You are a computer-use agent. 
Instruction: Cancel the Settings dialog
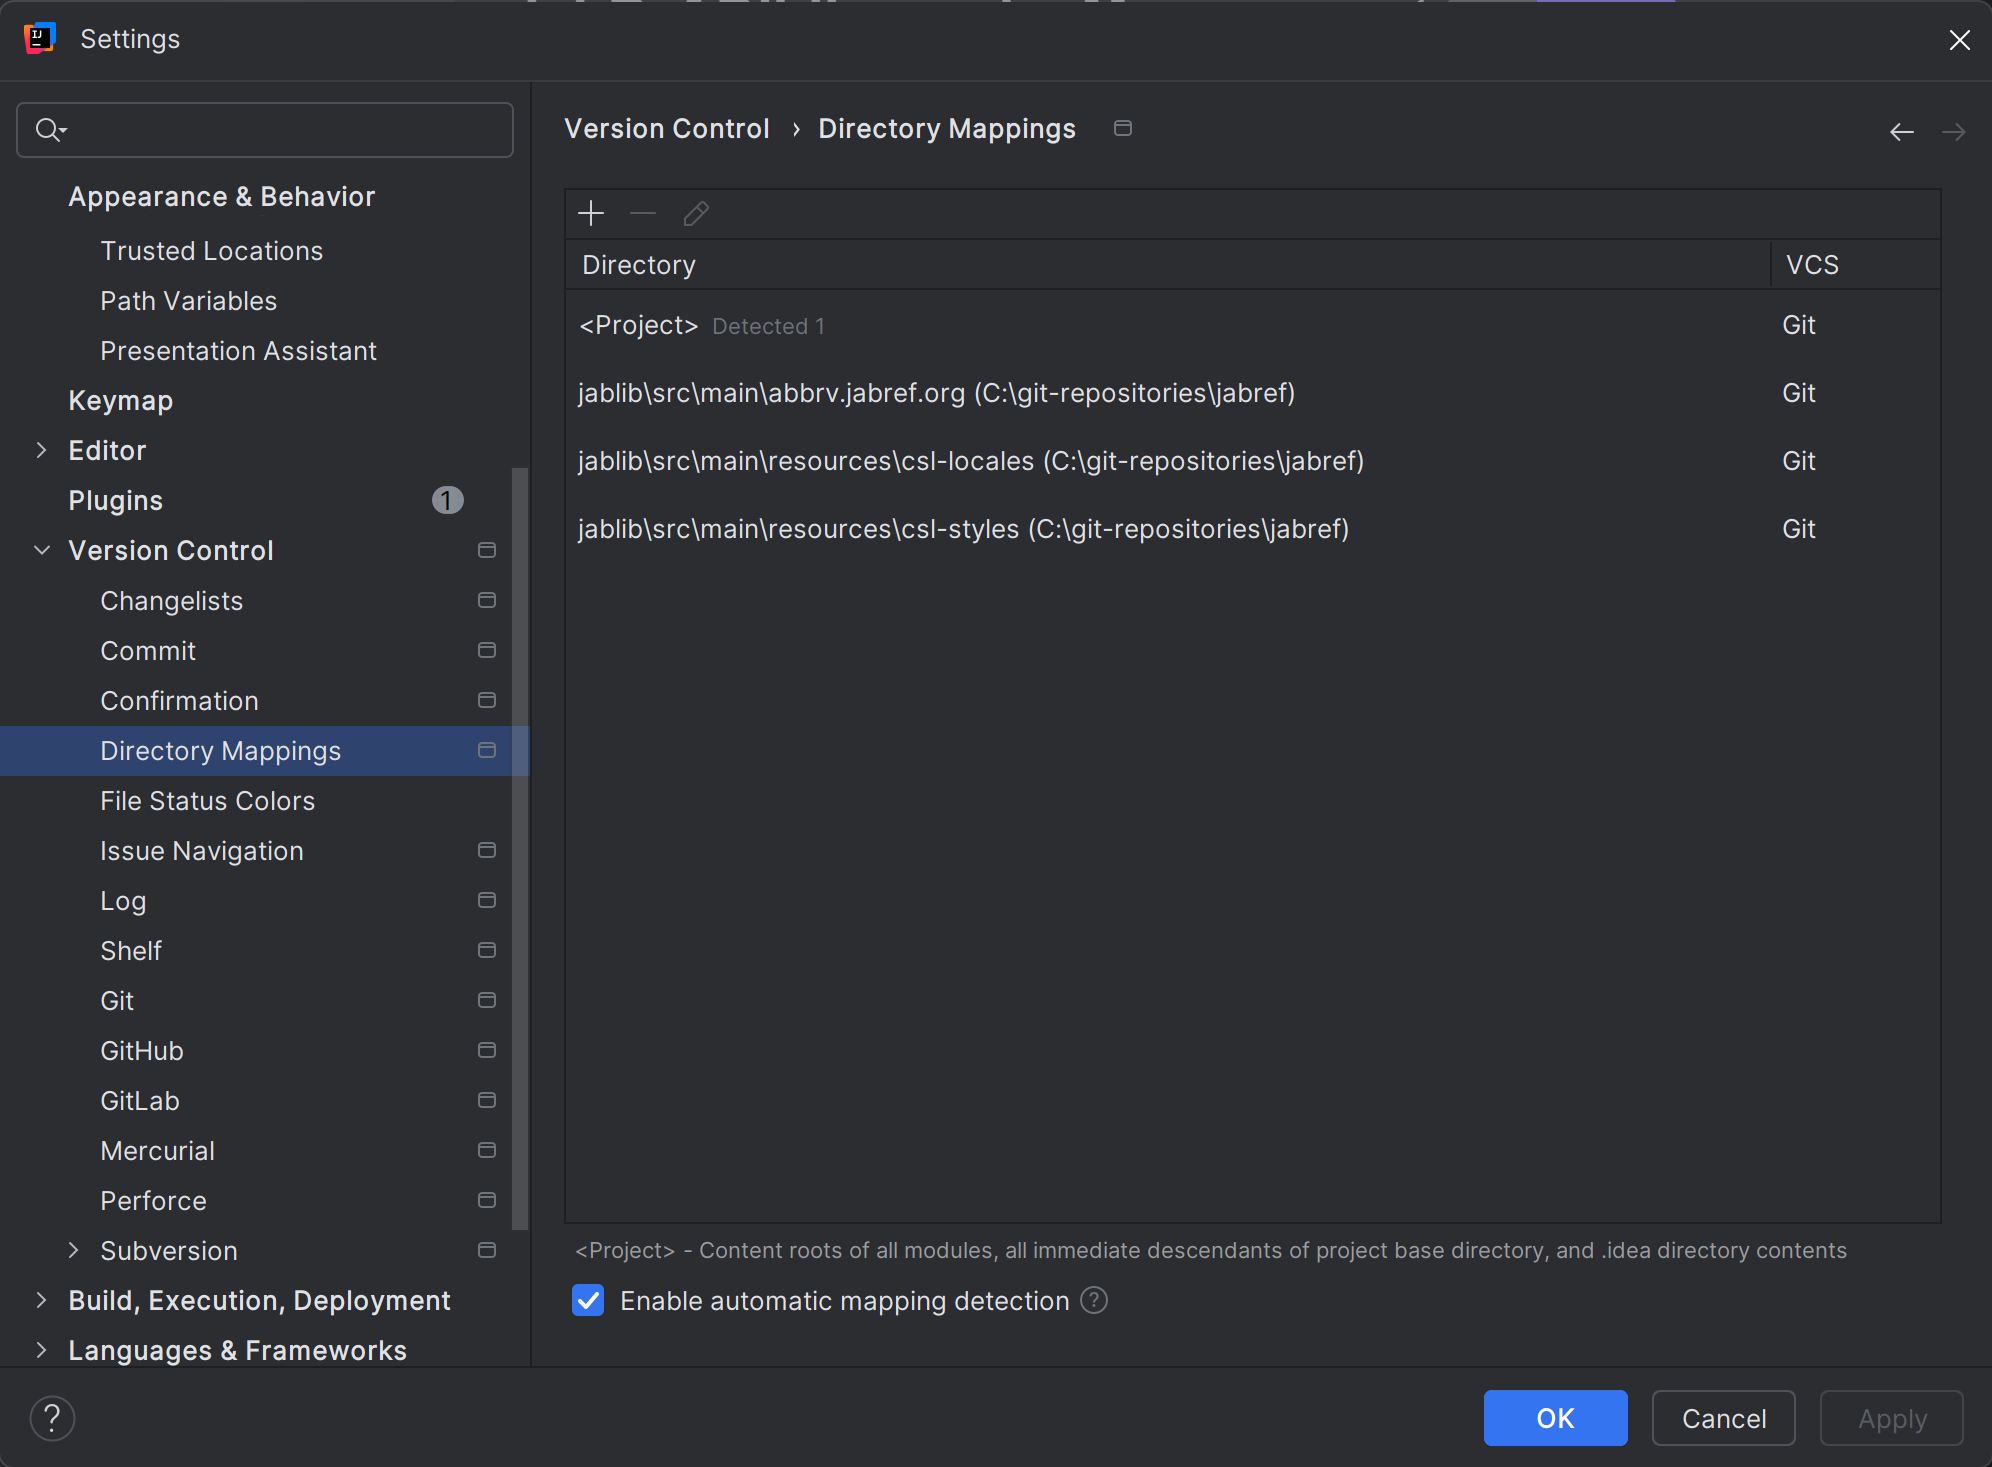[1723, 1418]
